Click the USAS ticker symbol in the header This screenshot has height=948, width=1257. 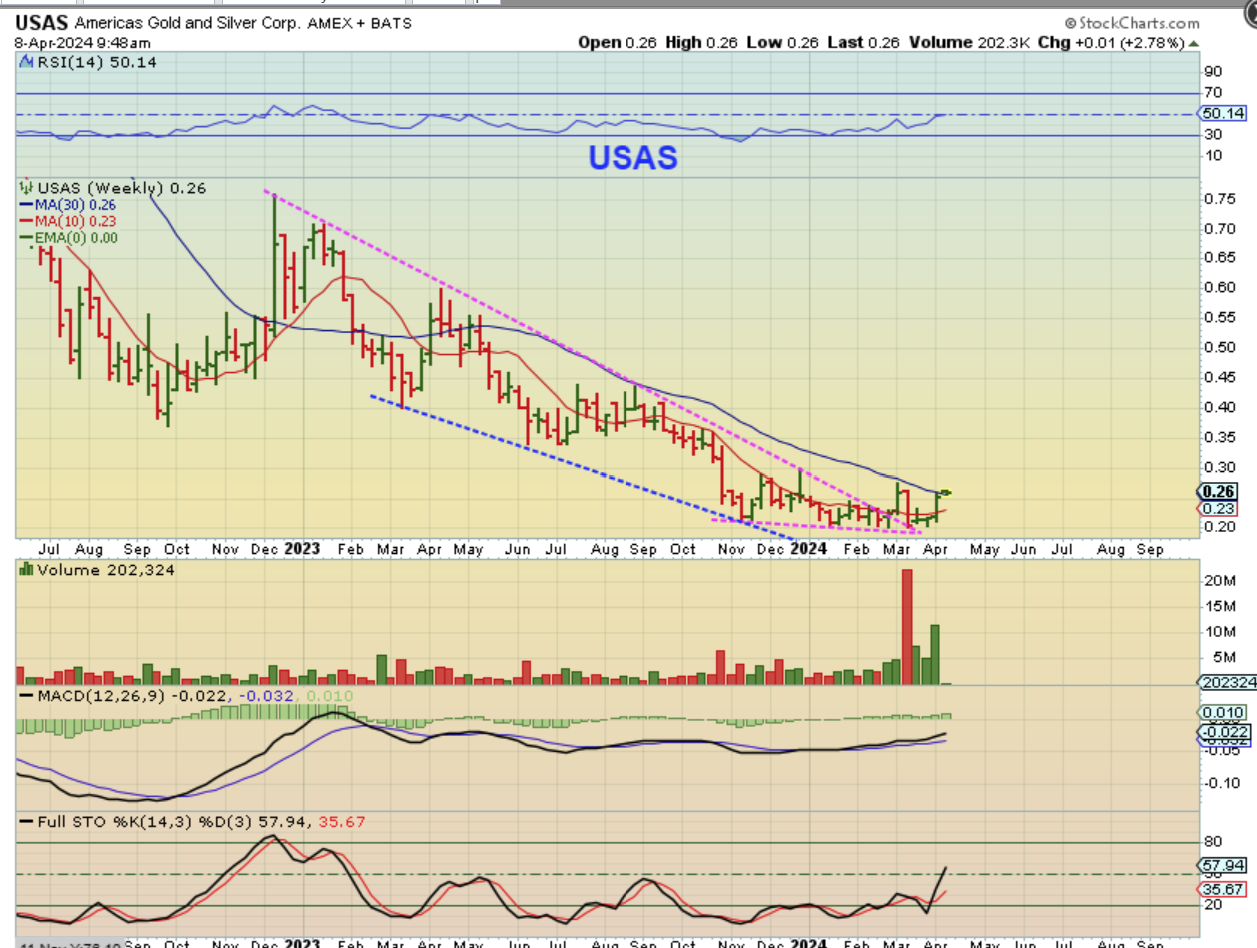click(41, 23)
